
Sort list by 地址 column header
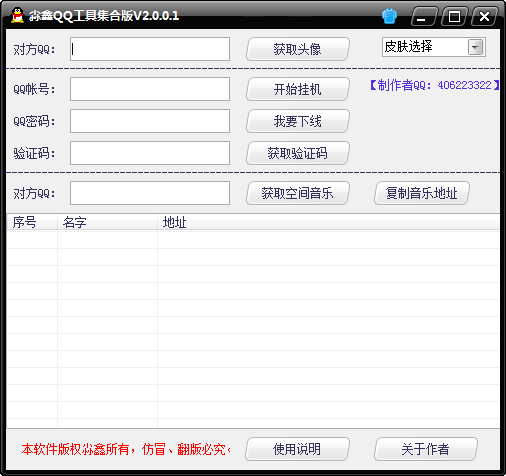[x=328, y=222]
